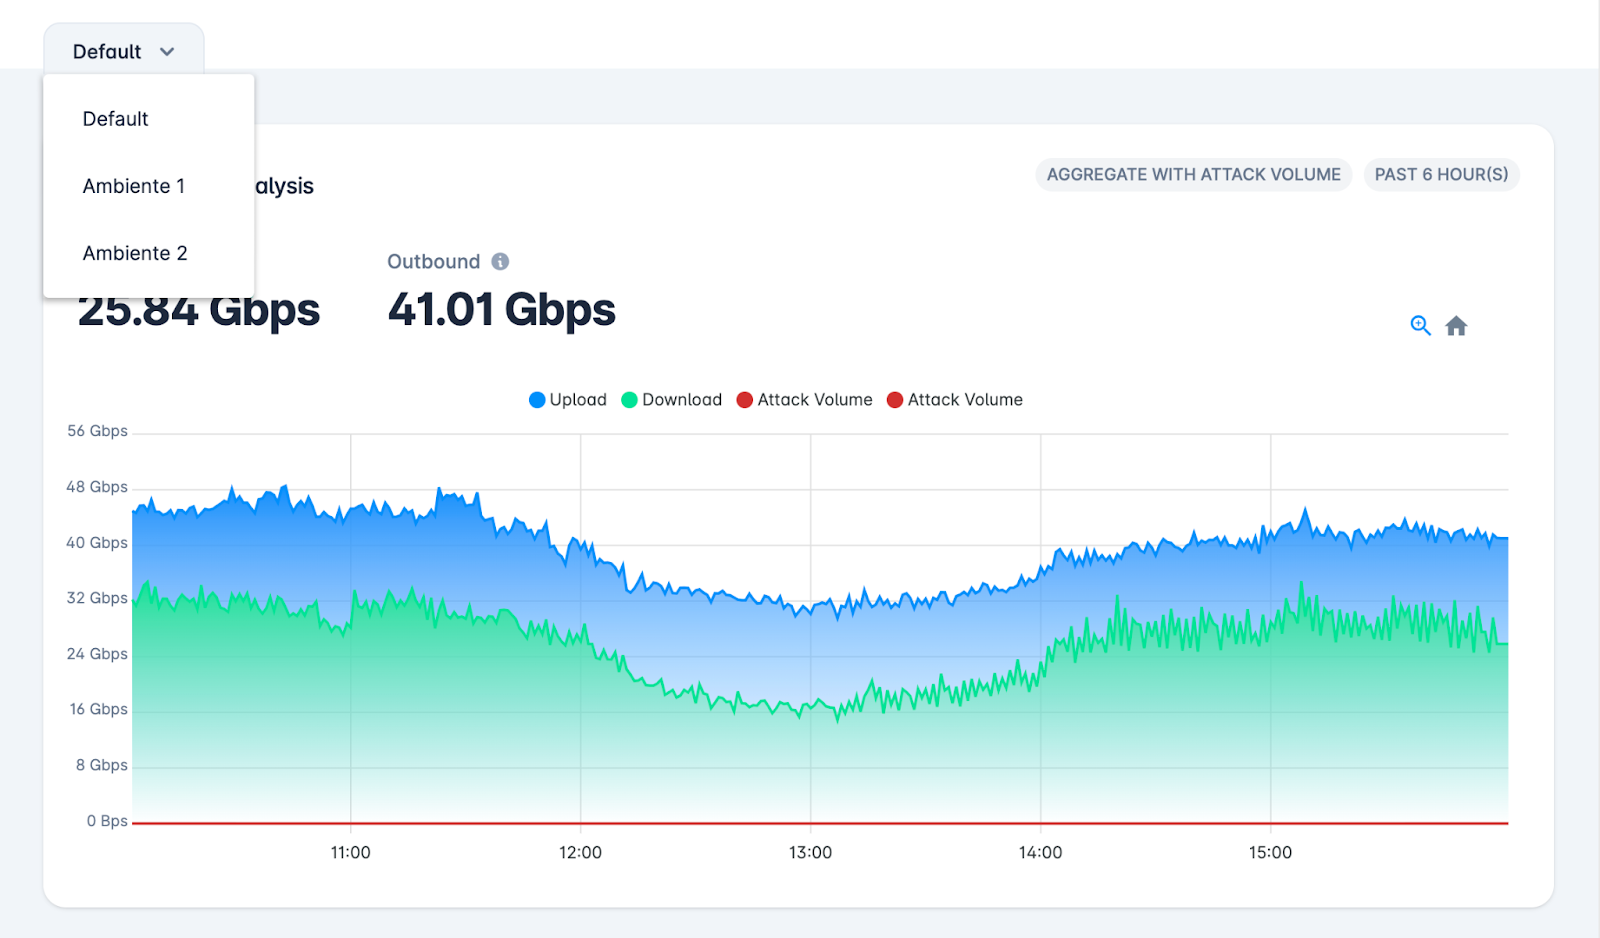Click the Outbound info icon
This screenshot has width=1600, height=938.
tap(500, 261)
